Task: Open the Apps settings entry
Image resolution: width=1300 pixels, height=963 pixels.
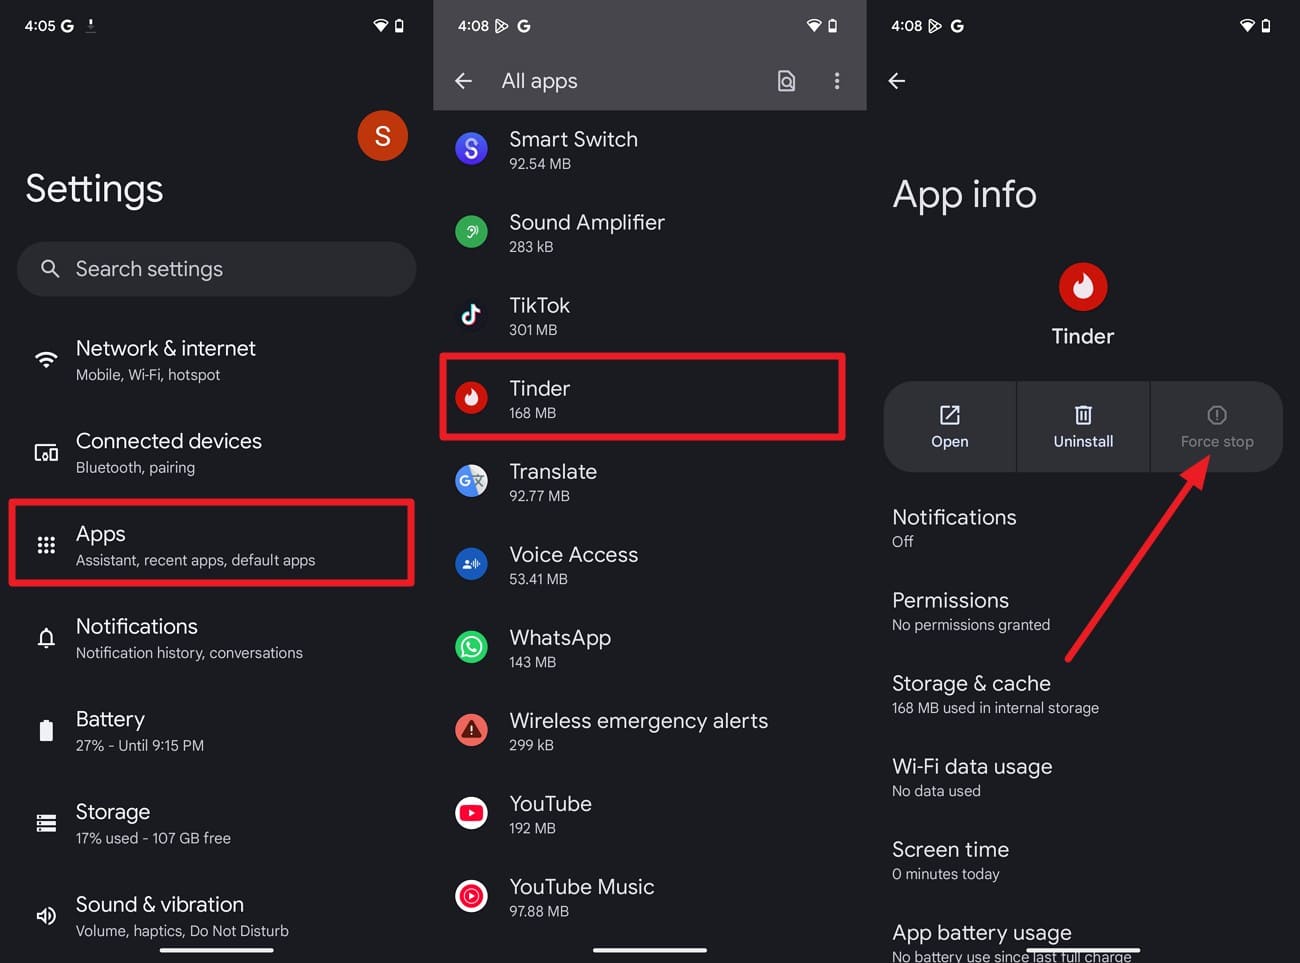Action: click(211, 543)
